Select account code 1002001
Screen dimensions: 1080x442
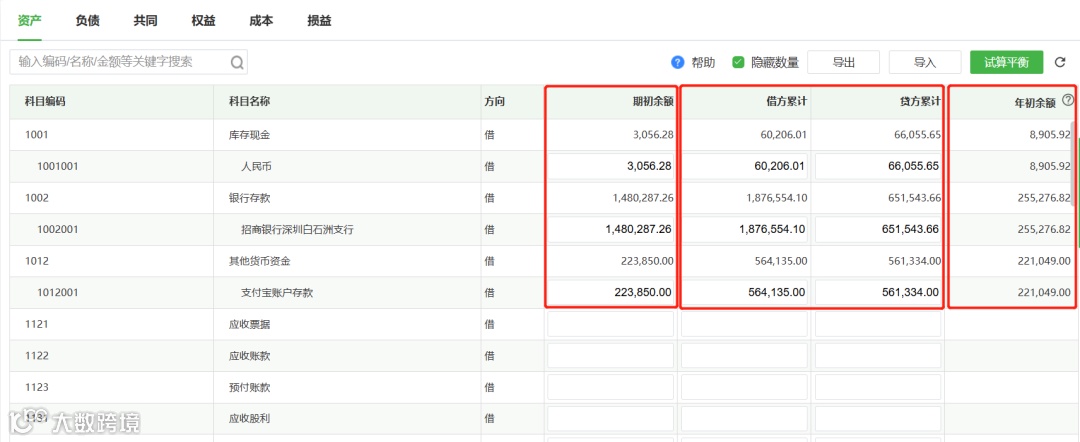pos(58,230)
